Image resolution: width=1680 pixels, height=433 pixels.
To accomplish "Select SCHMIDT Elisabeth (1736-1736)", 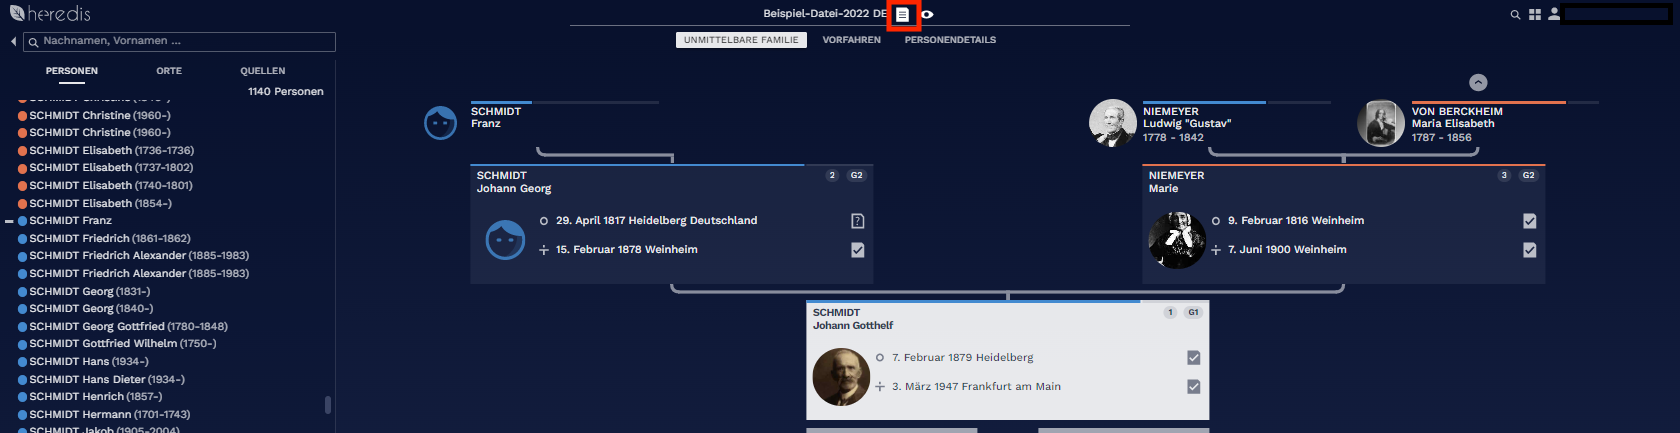I will [x=111, y=150].
